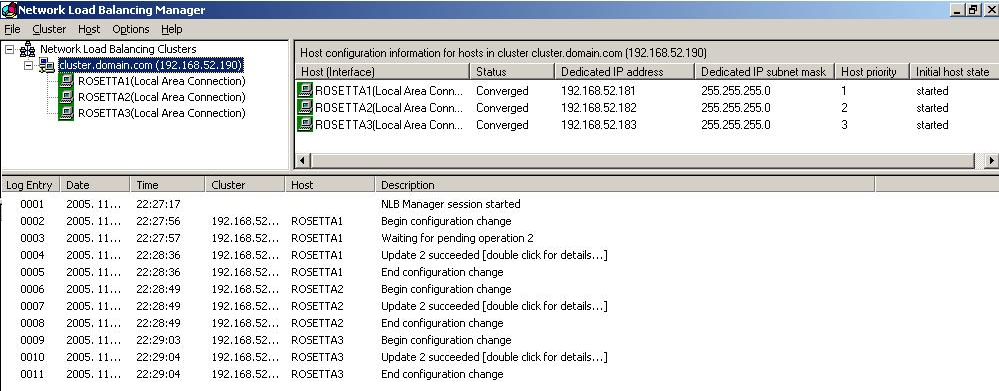Click ROSETTA1 host icon in the tree
This screenshot has height=391, width=999.
[66, 81]
